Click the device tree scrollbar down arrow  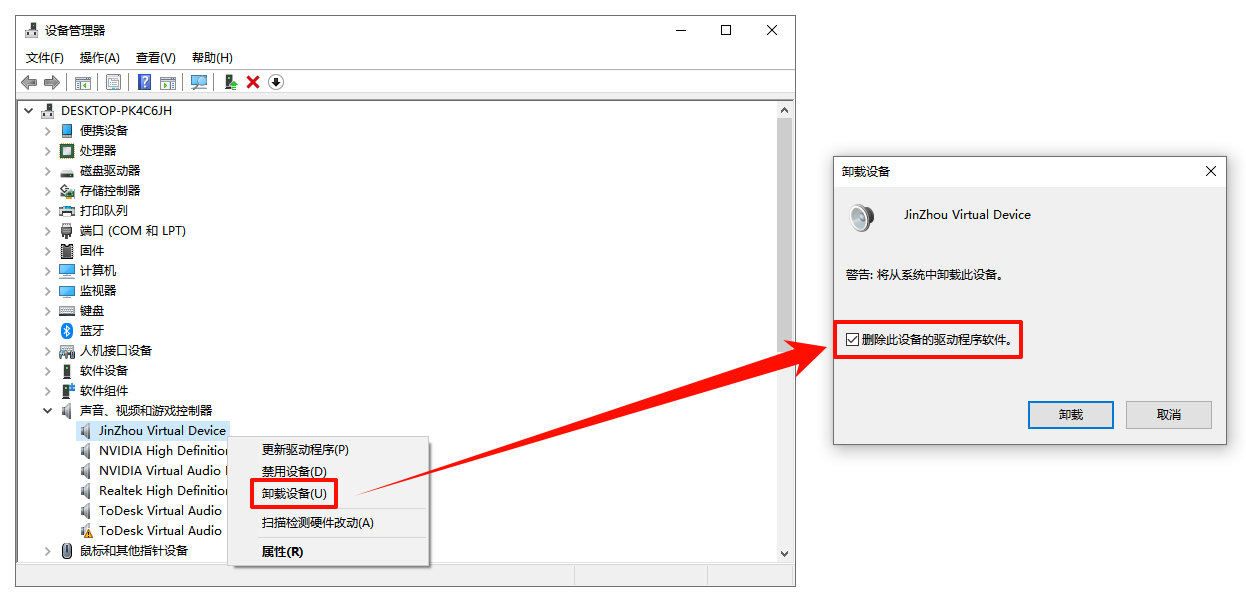click(784, 553)
